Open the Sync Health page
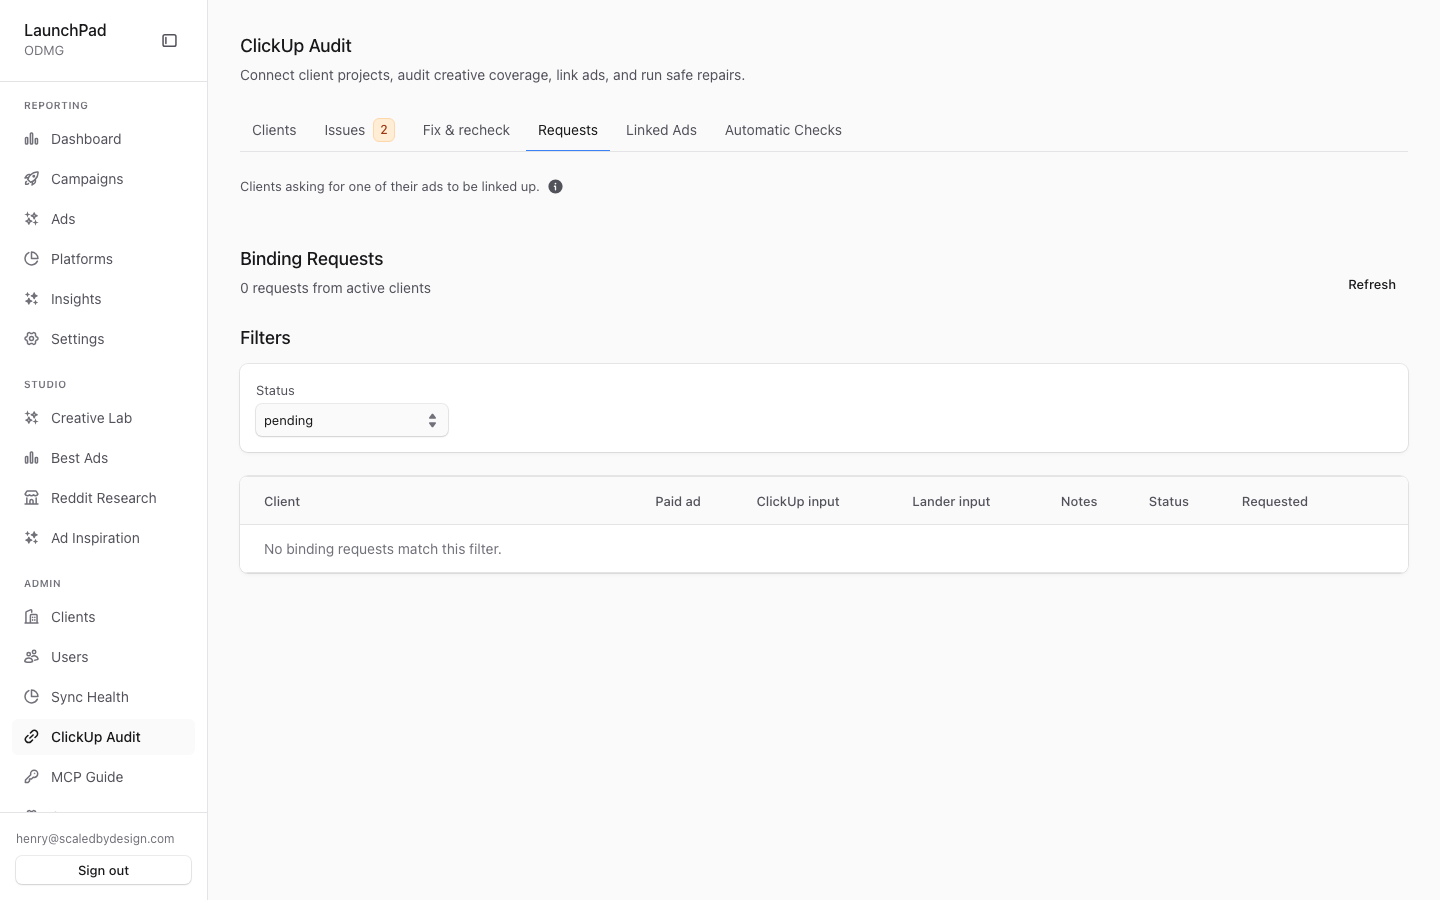The image size is (1440, 900). tap(104, 697)
